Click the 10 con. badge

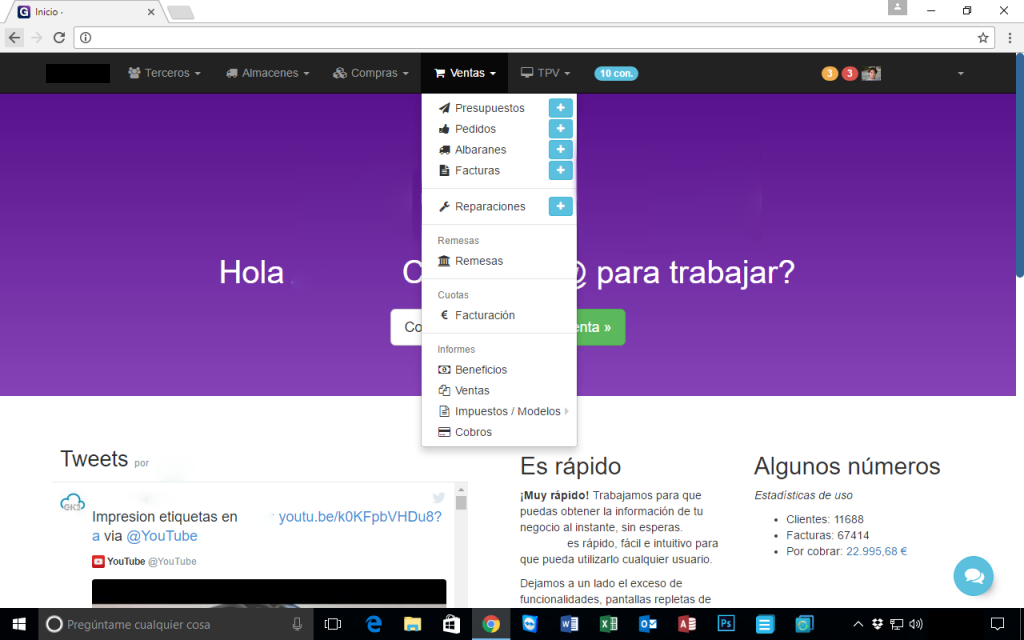coord(615,74)
